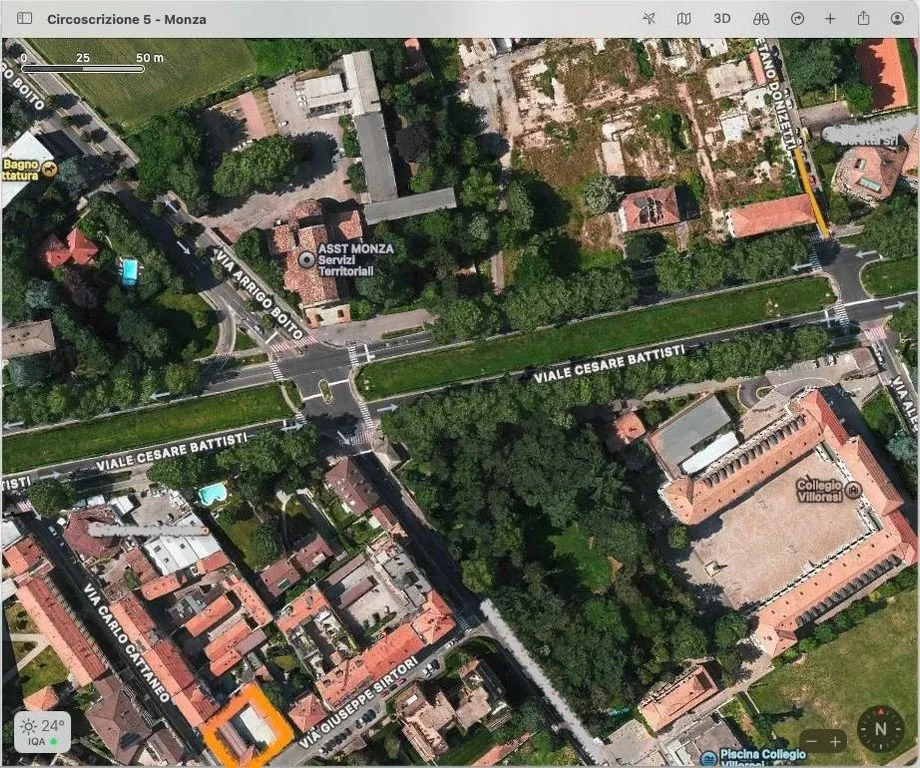Select the Piscina Collegio Villoresi pool icon
Viewport: 920px width, 768px height.
point(709,759)
